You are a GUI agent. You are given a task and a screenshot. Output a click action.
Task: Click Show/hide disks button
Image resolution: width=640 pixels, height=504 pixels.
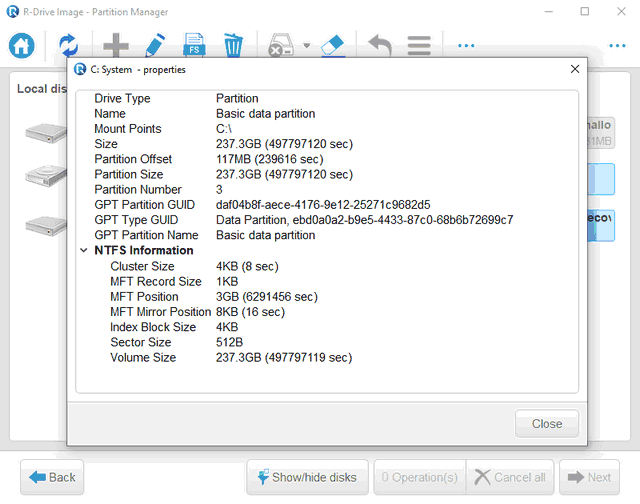point(307,477)
